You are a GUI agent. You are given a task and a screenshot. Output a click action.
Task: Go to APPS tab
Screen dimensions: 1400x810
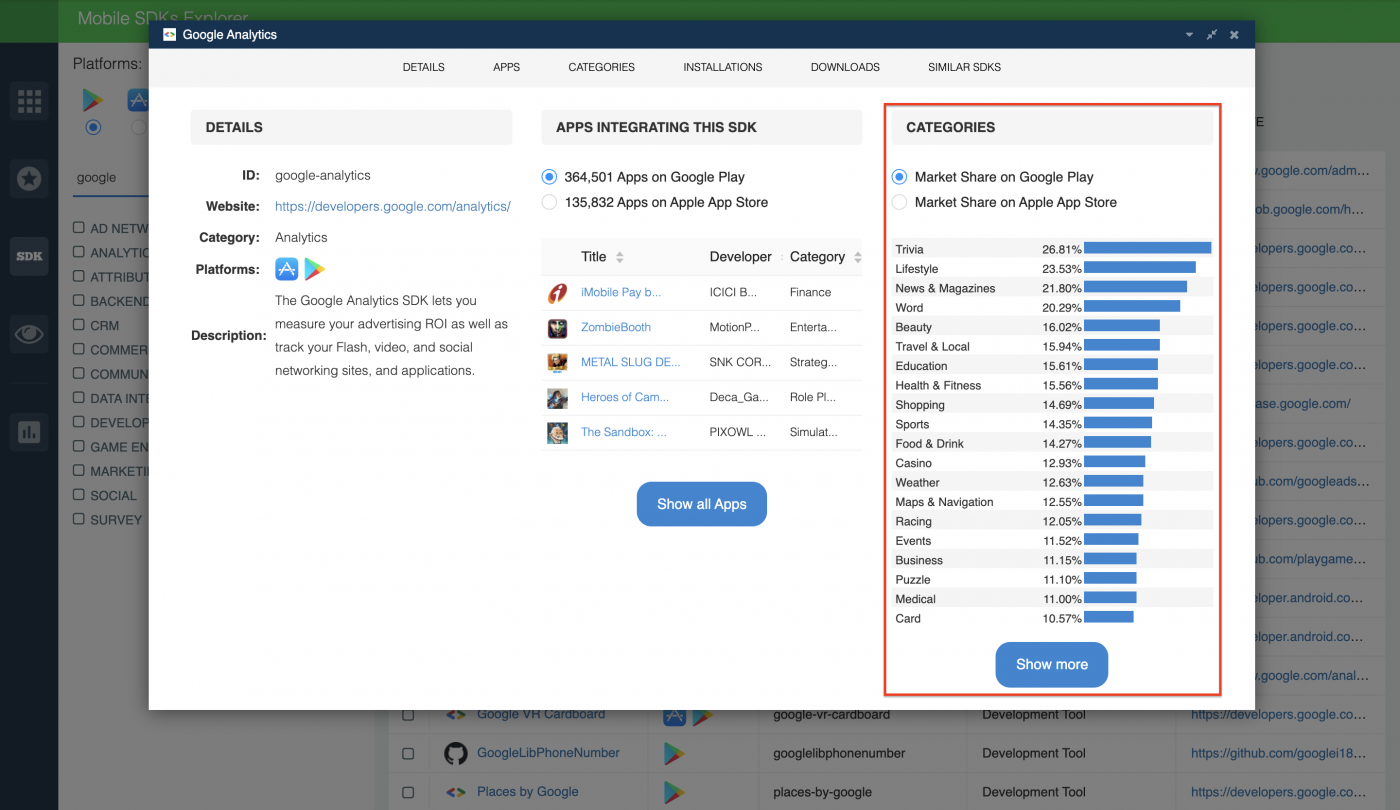[507, 67]
